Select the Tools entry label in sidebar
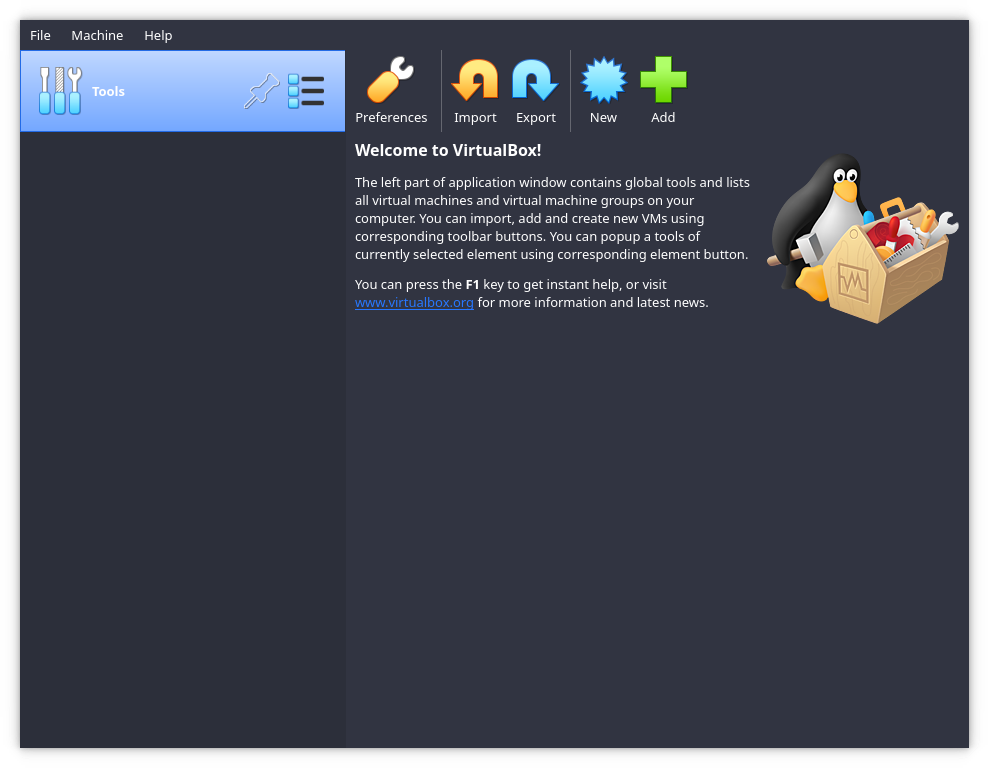Screen dimensions: 989x768 [x=108, y=91]
